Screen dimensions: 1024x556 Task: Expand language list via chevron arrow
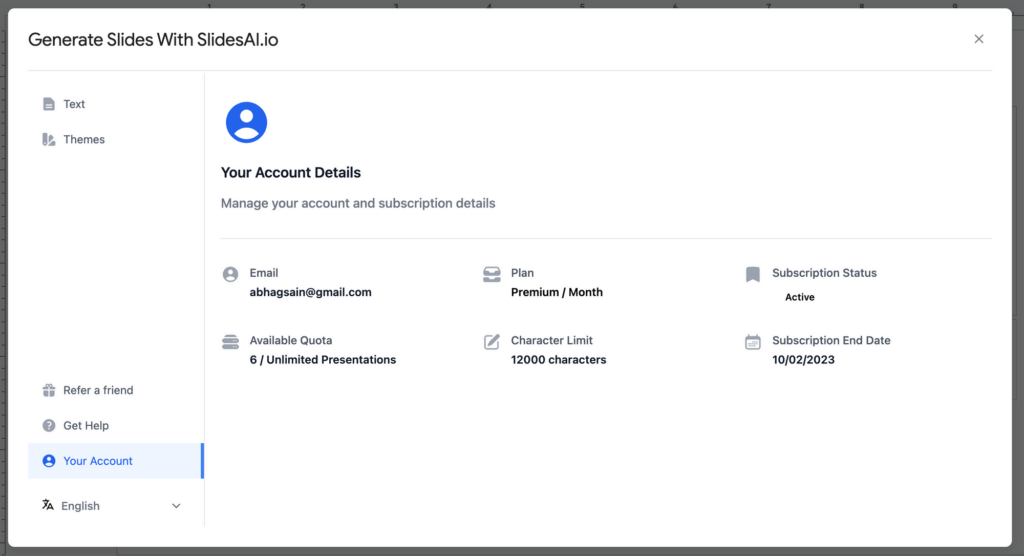point(176,506)
